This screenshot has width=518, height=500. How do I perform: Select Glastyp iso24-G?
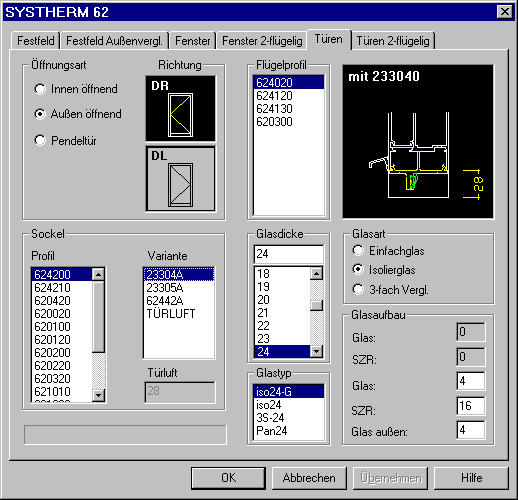pyautogui.click(x=289, y=392)
